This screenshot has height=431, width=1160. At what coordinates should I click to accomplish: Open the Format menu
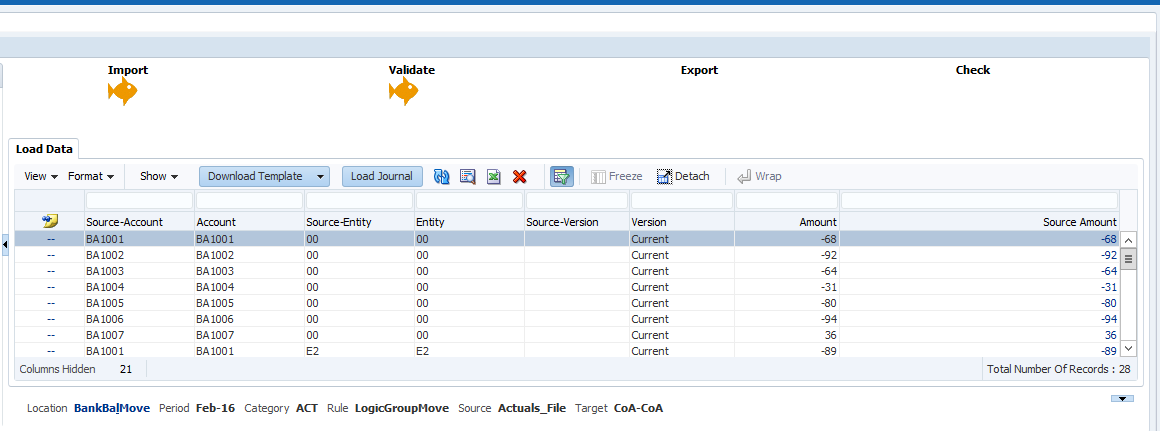91,176
